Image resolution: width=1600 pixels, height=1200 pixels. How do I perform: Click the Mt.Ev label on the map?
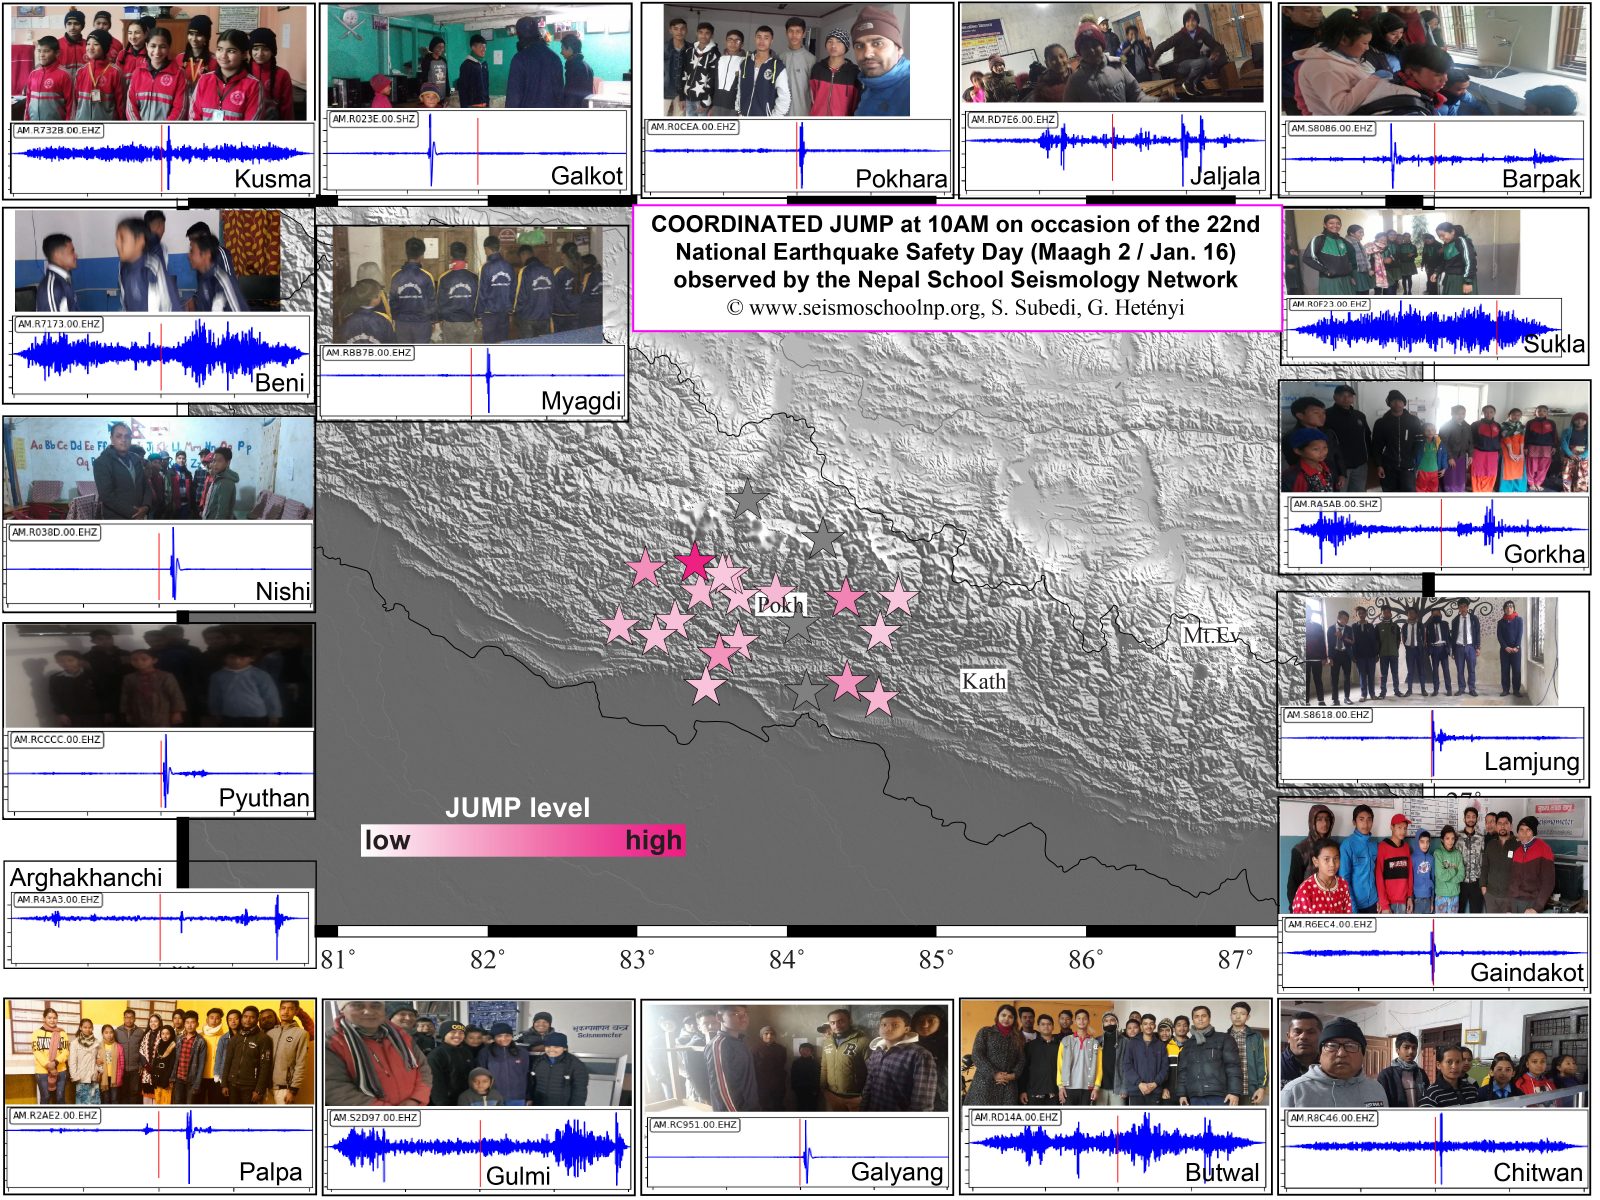[x=1211, y=635]
